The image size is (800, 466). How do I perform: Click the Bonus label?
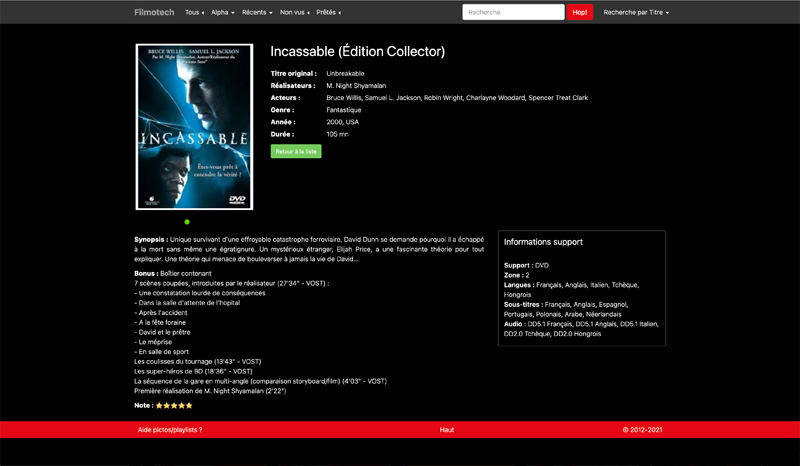pos(146,274)
